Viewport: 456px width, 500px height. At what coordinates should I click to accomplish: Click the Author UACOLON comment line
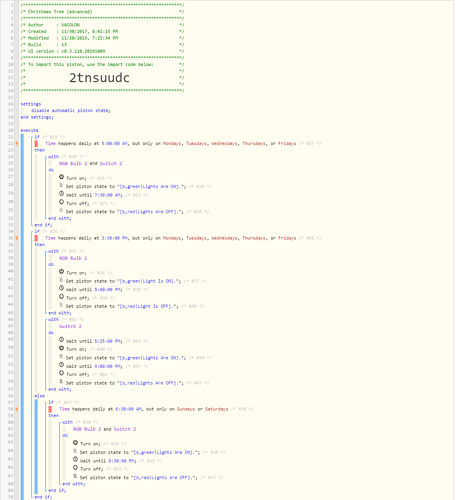pyautogui.click(x=102, y=25)
